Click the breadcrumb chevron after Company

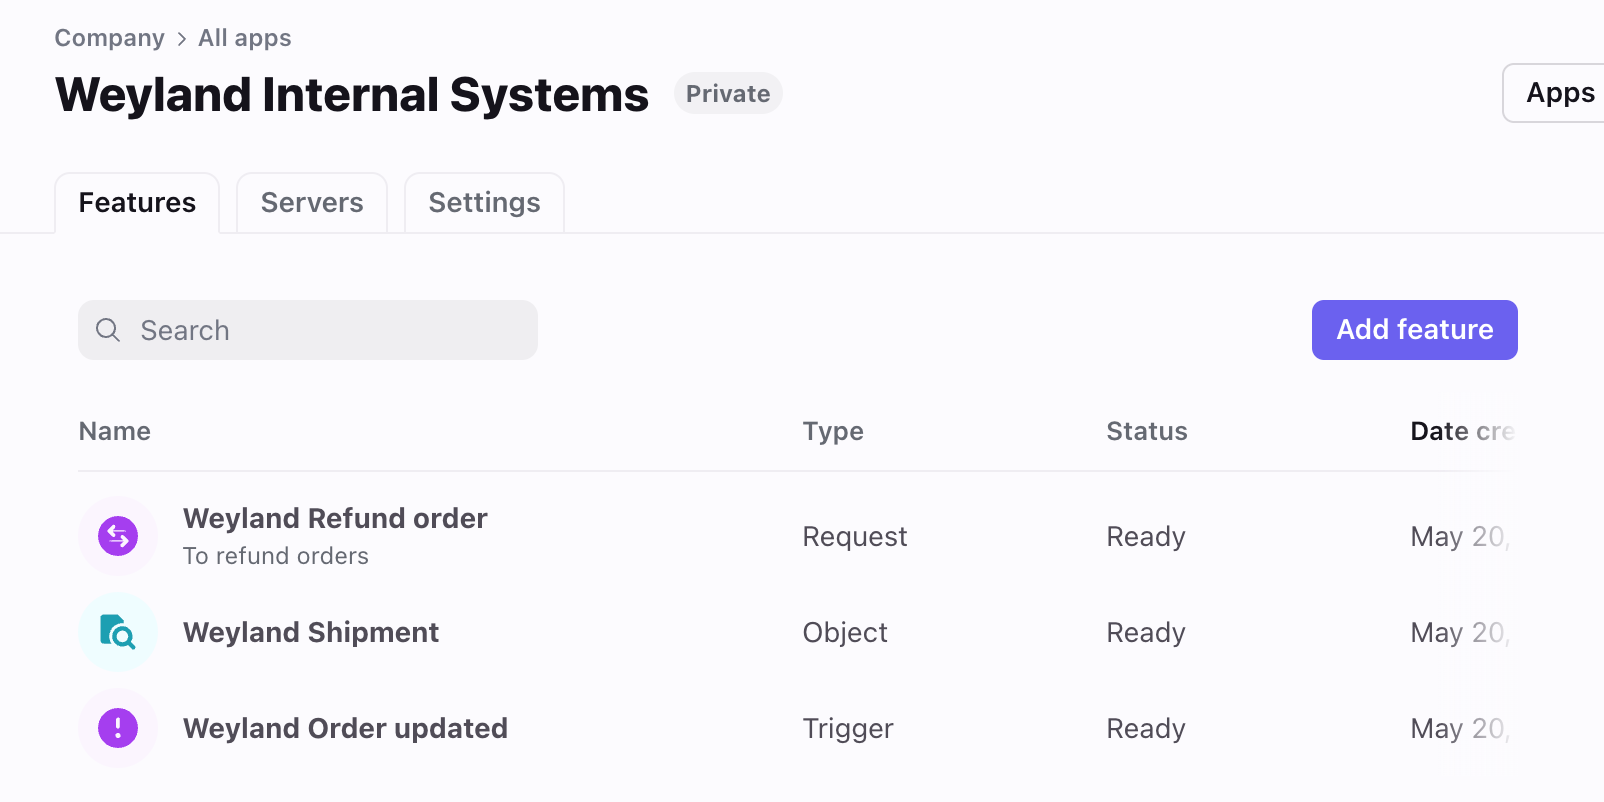coord(181,39)
